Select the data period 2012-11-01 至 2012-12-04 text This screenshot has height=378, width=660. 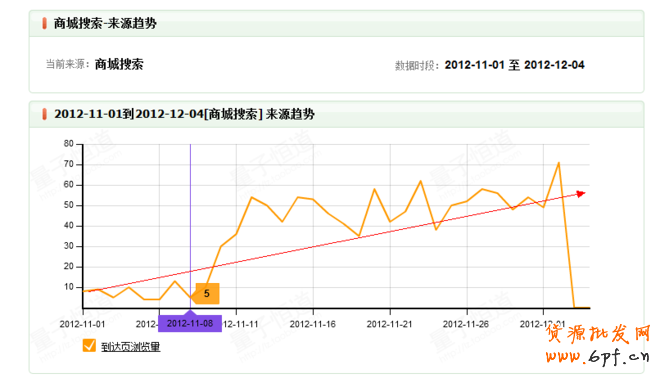click(514, 65)
